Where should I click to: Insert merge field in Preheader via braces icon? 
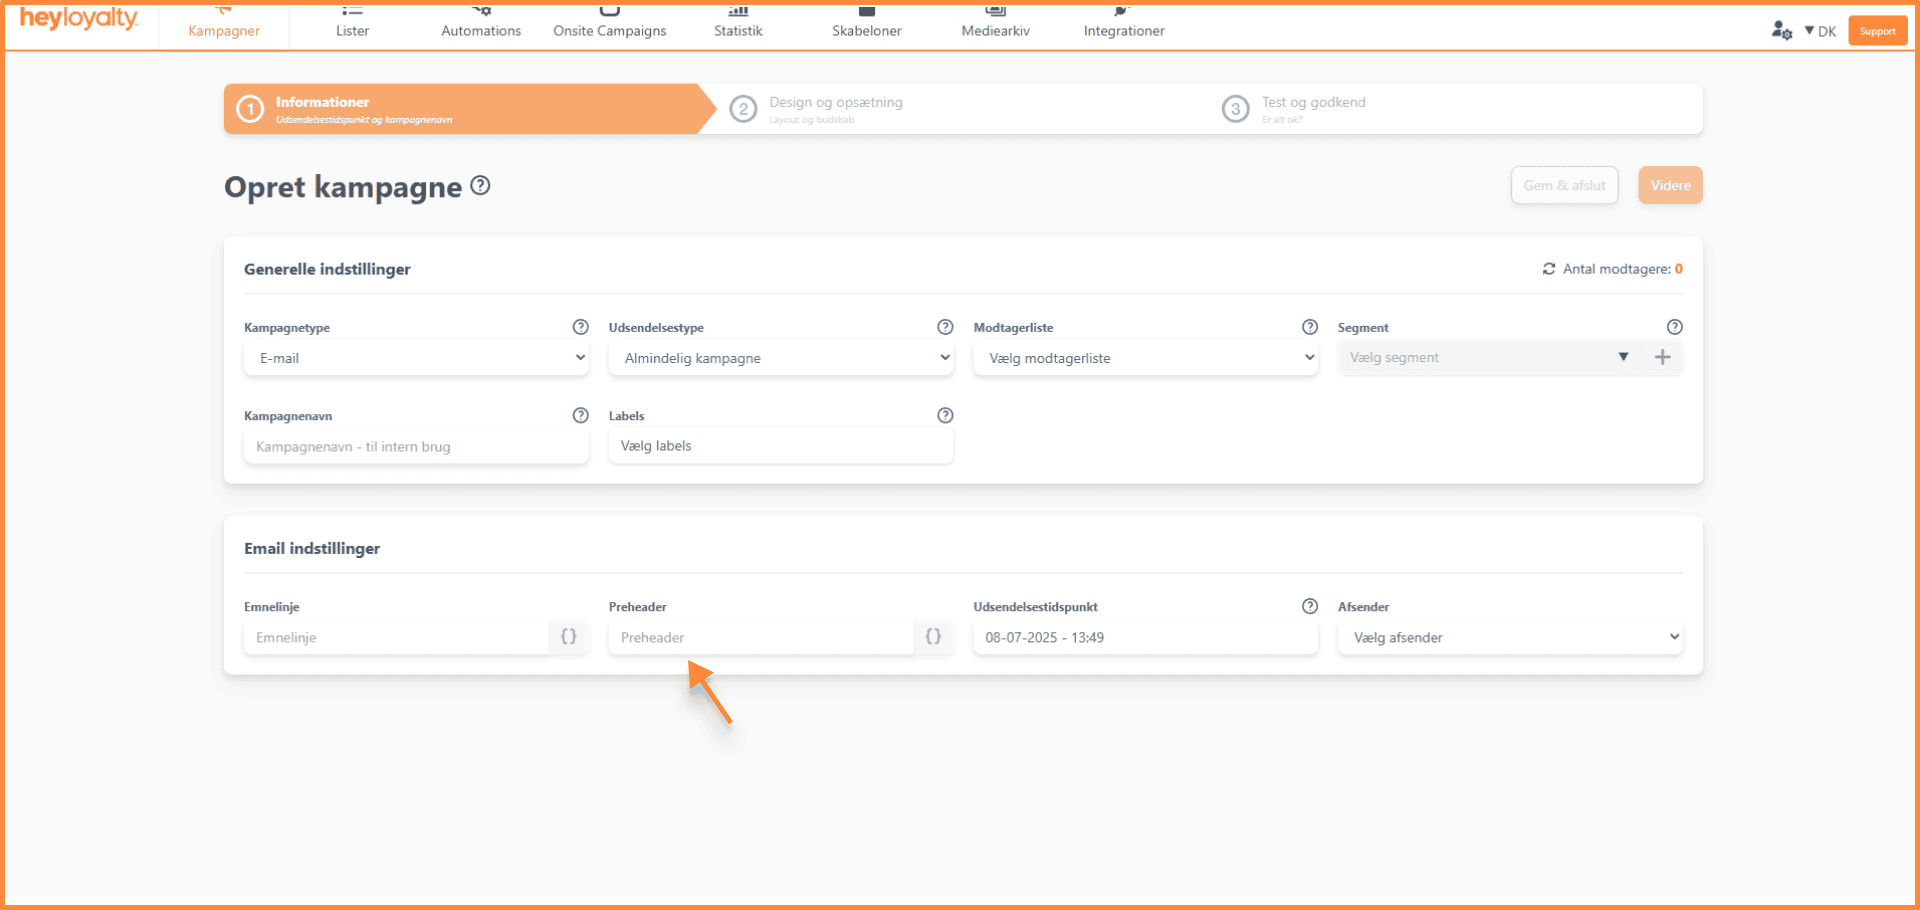point(933,637)
